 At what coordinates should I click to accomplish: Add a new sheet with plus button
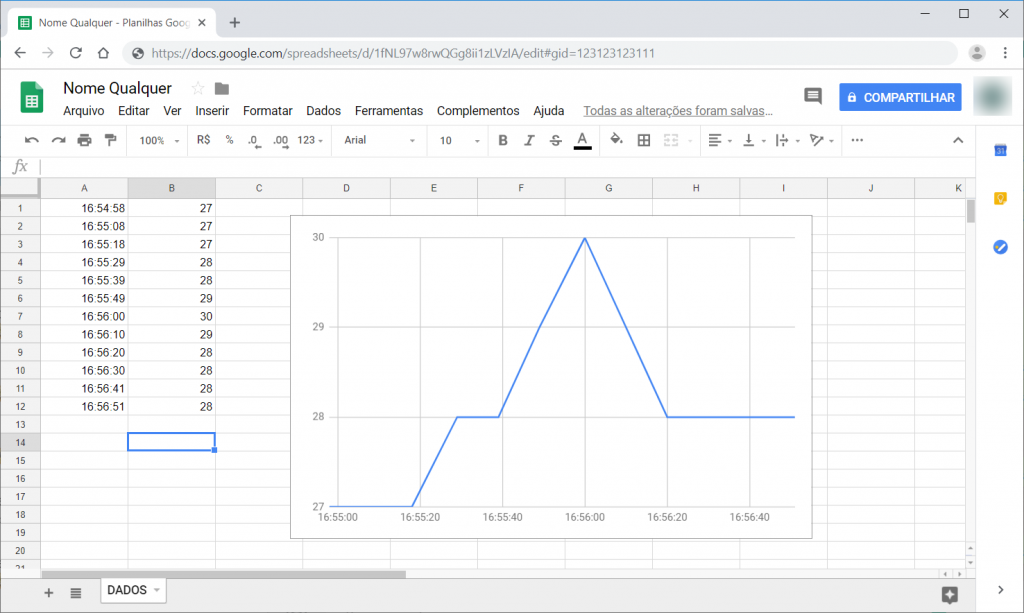click(48, 593)
